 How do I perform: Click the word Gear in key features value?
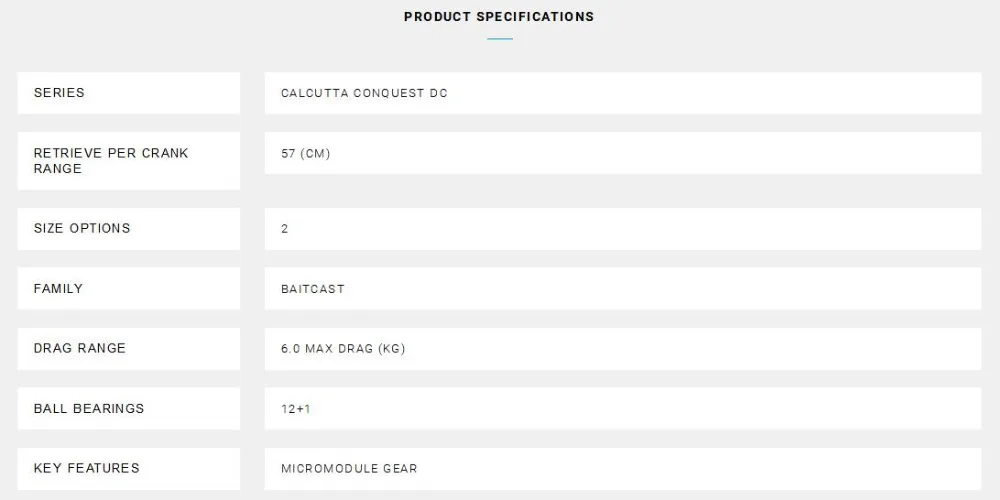tap(400, 469)
